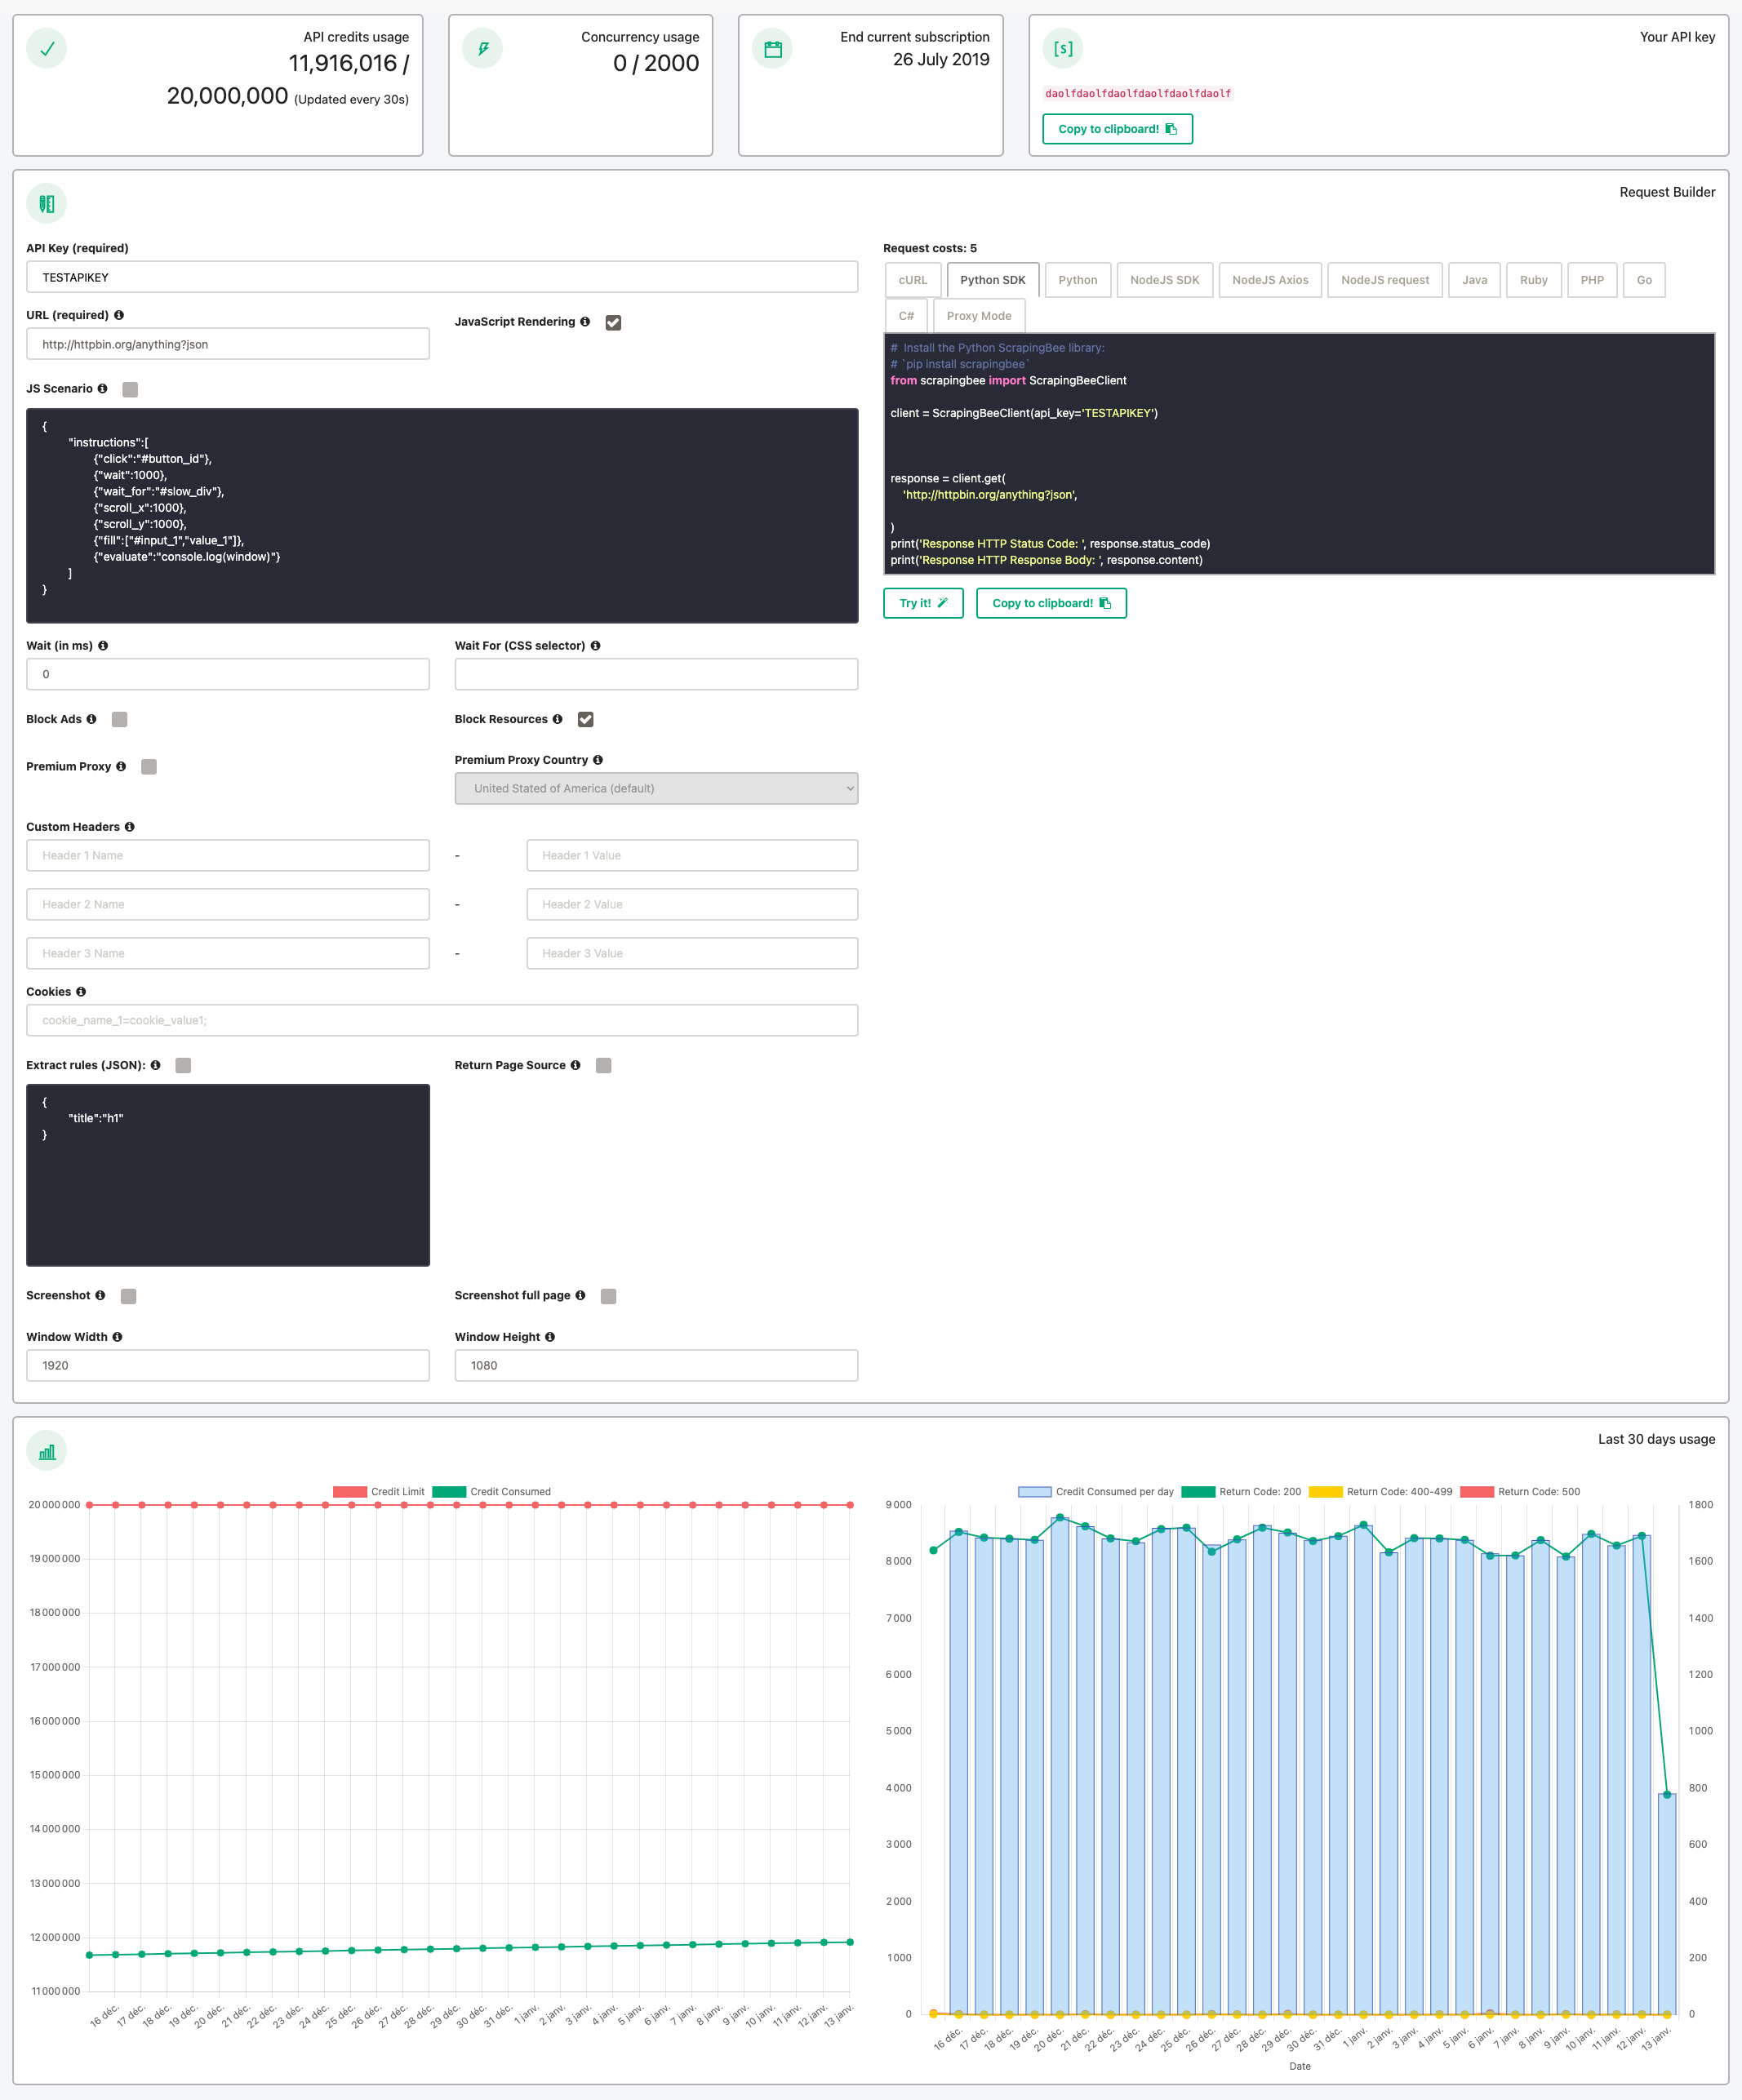This screenshot has height=2100, width=1742.
Task: Click the info icon beside Screenshot full page
Action: pyautogui.click(x=581, y=1295)
